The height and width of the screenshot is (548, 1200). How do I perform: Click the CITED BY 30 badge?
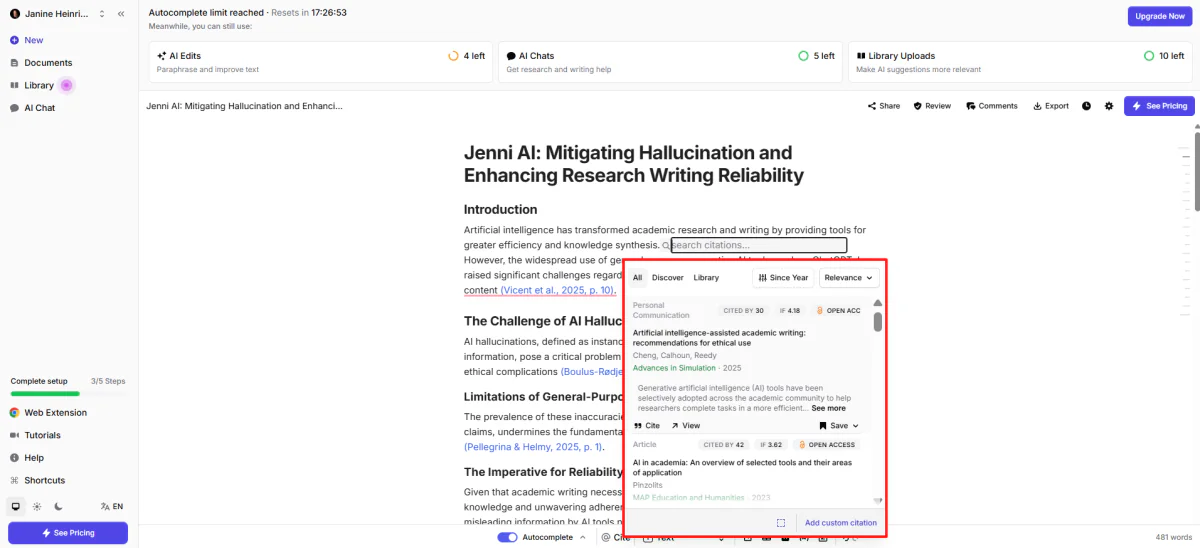tap(743, 311)
